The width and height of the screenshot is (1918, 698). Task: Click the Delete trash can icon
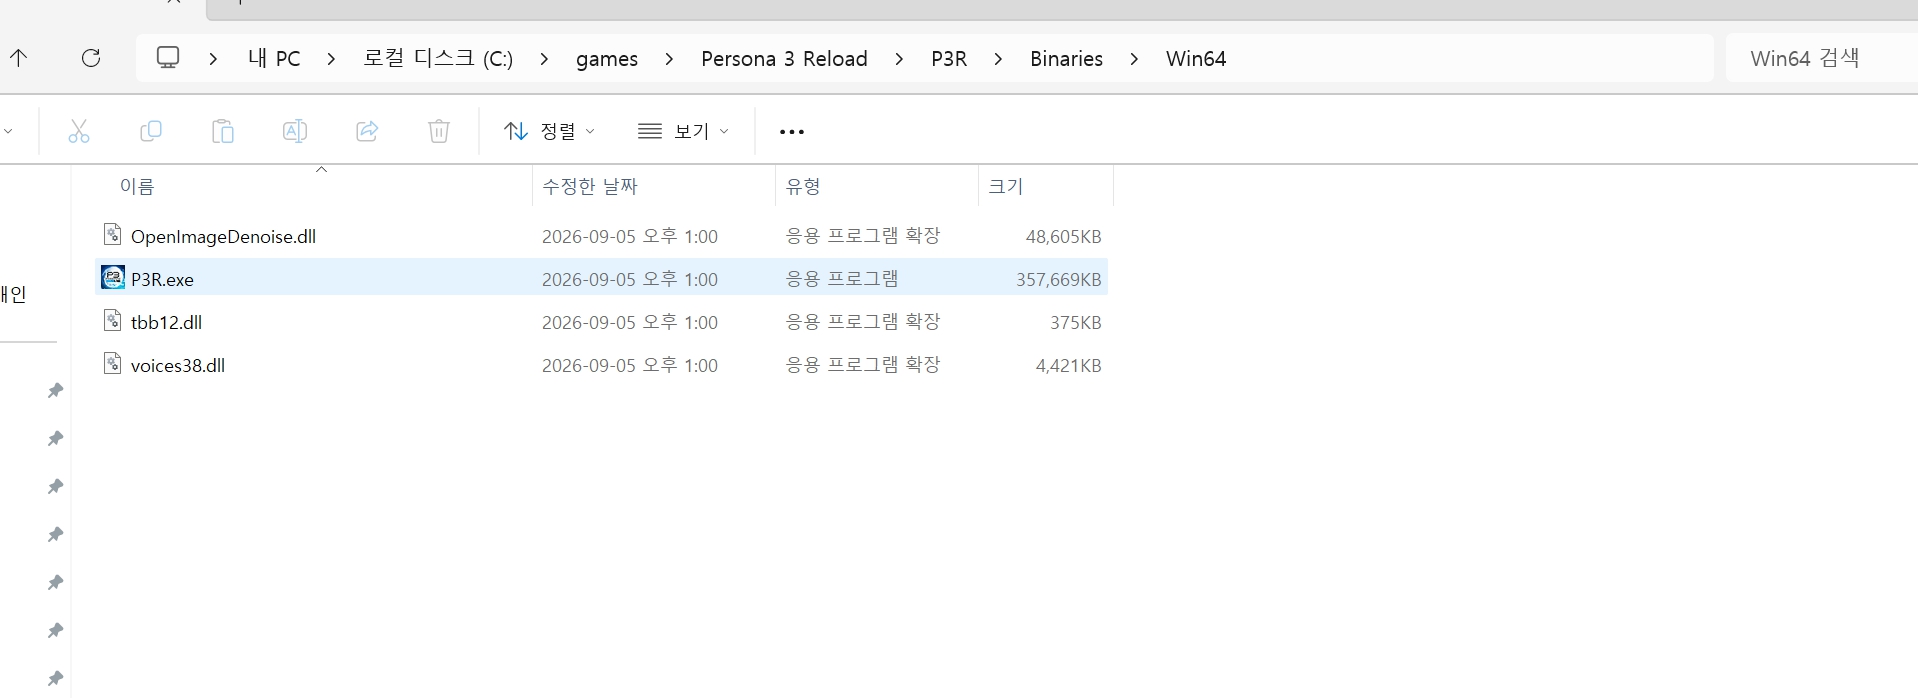pyautogui.click(x=439, y=131)
